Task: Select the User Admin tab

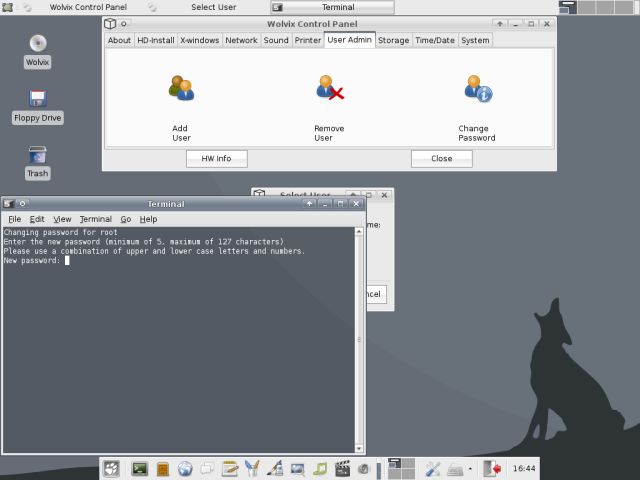Action: pyautogui.click(x=349, y=40)
